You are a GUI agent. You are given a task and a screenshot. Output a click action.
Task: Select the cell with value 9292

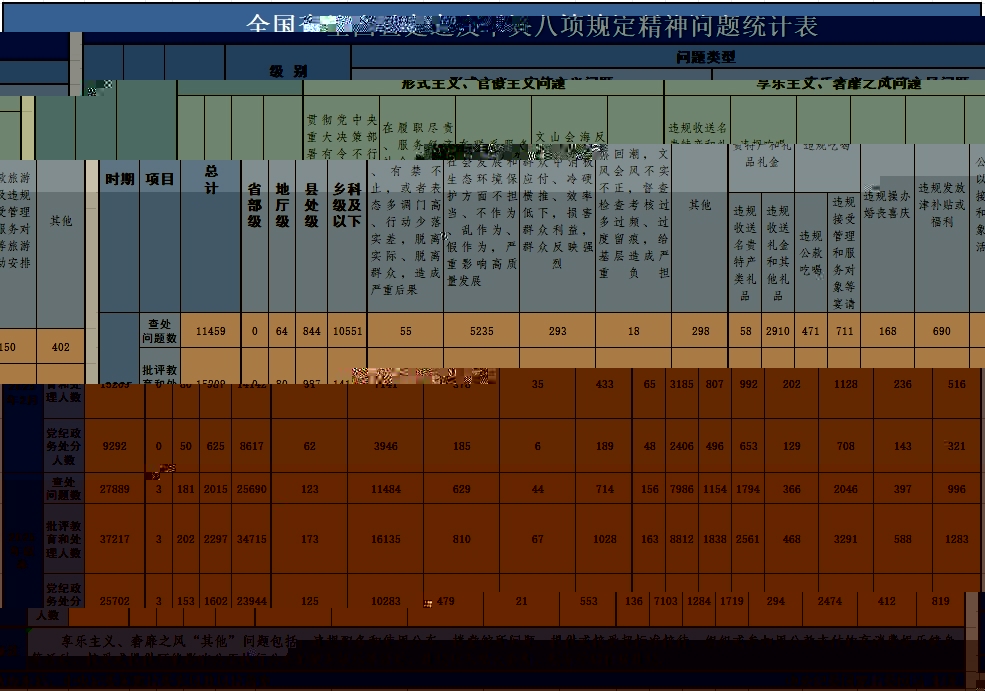point(114,446)
